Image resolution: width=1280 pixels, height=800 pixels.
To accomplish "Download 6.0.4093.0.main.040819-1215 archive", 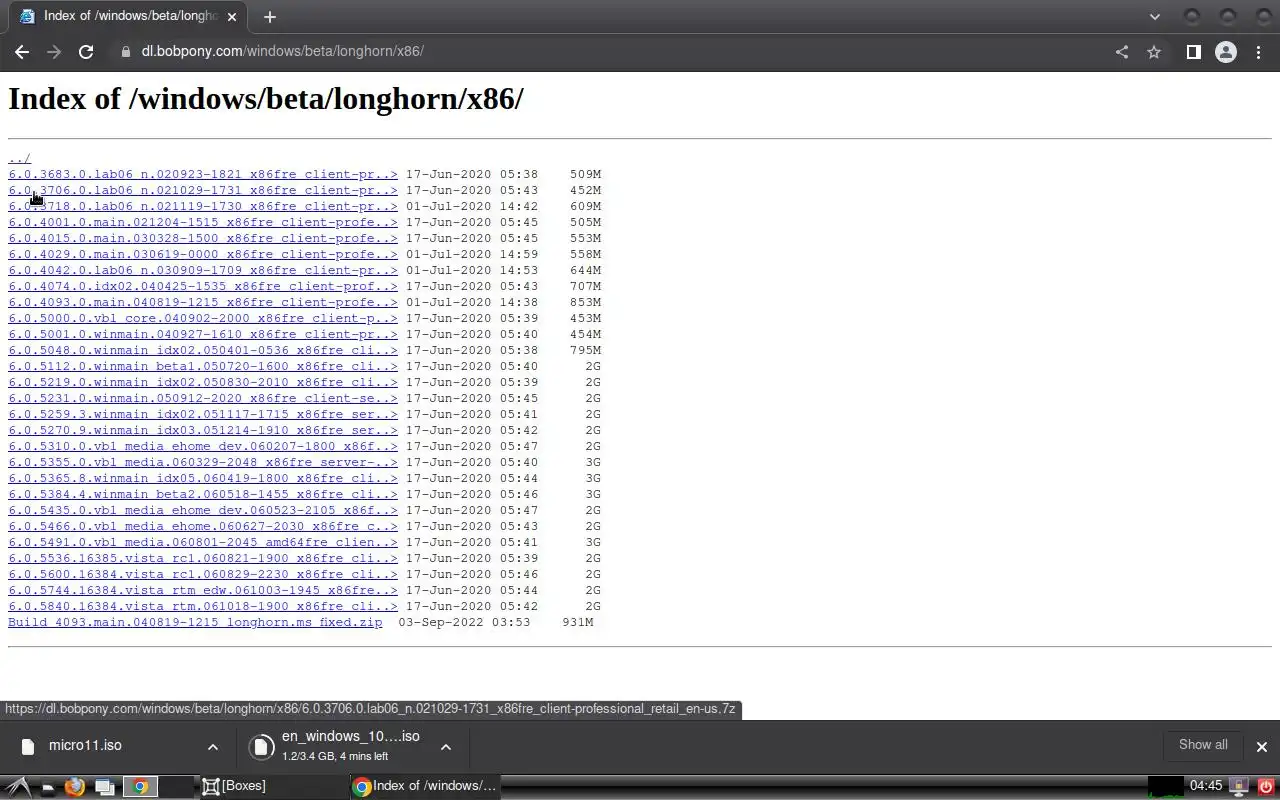I will pyautogui.click(x=203, y=302).
